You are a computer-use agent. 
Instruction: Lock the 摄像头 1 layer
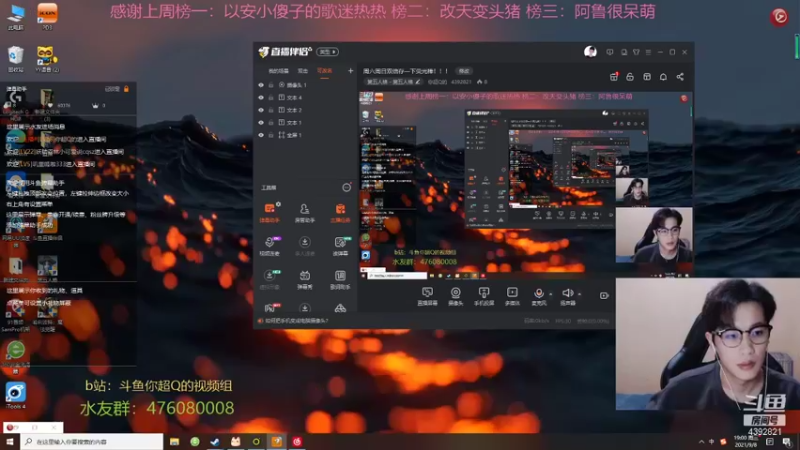(271, 85)
